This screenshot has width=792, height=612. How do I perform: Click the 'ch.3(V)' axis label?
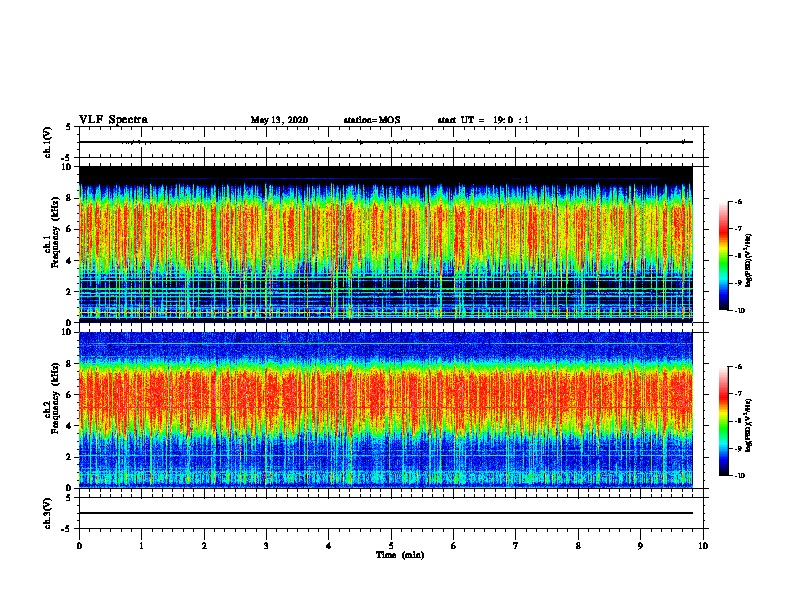point(47,513)
